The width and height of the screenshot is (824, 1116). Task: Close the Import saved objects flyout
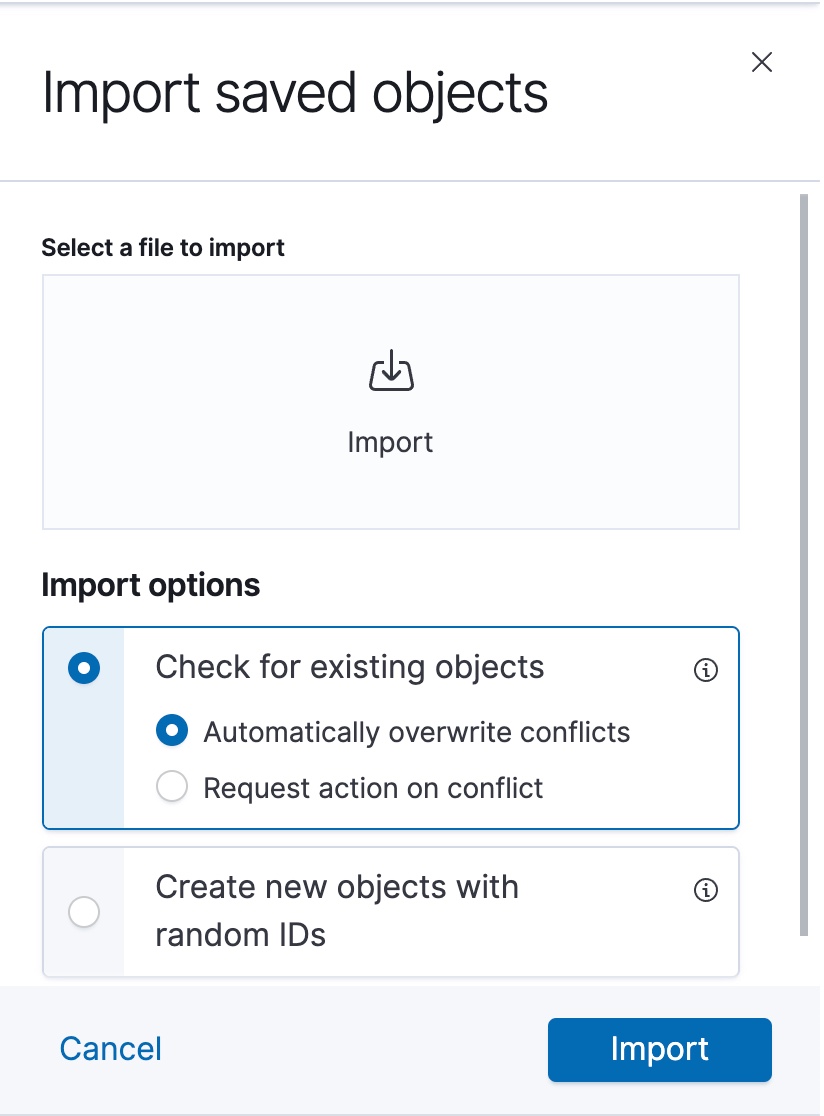pos(762,63)
